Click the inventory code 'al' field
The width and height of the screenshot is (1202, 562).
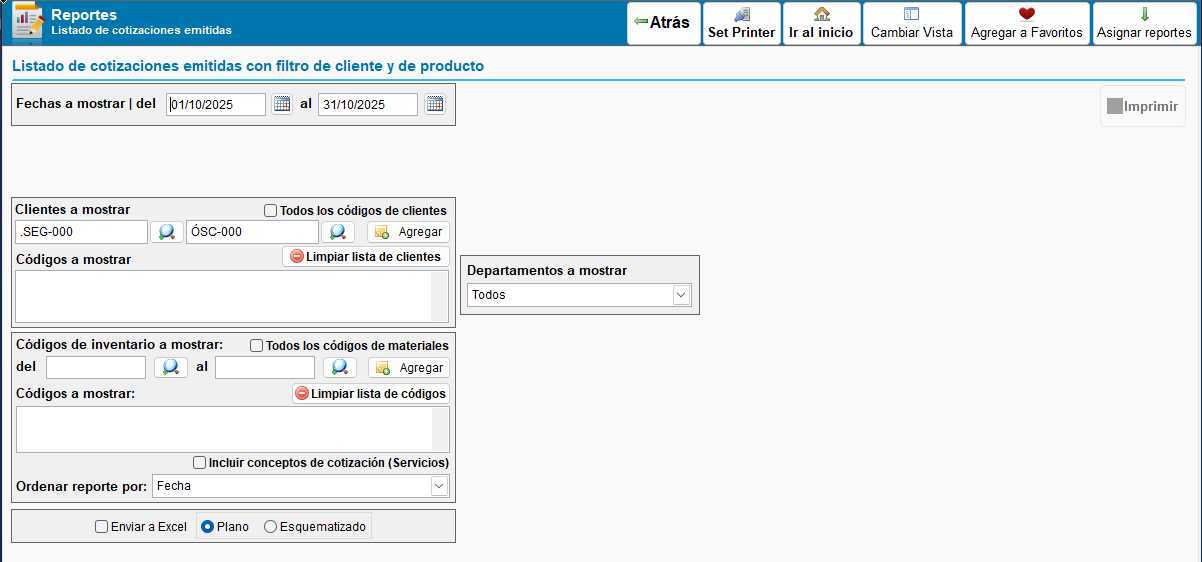tap(265, 368)
